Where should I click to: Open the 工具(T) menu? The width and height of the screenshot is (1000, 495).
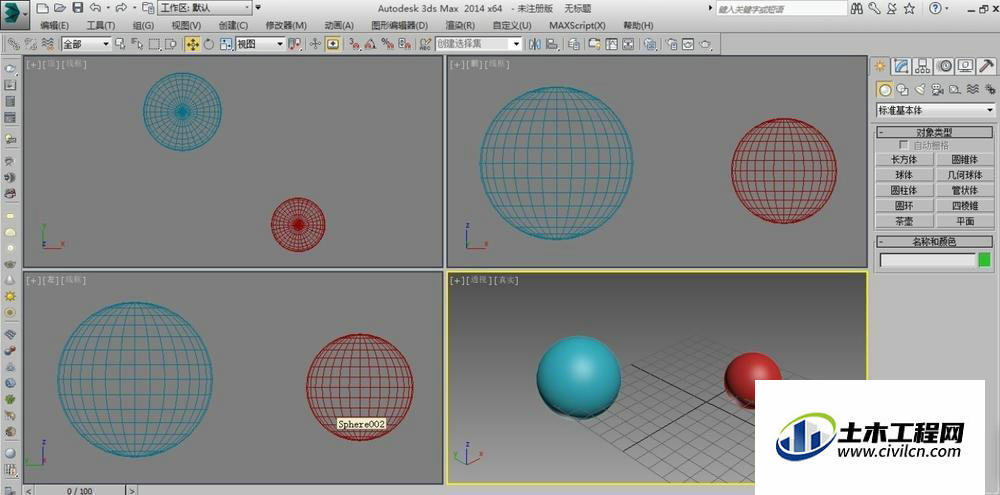[101, 26]
